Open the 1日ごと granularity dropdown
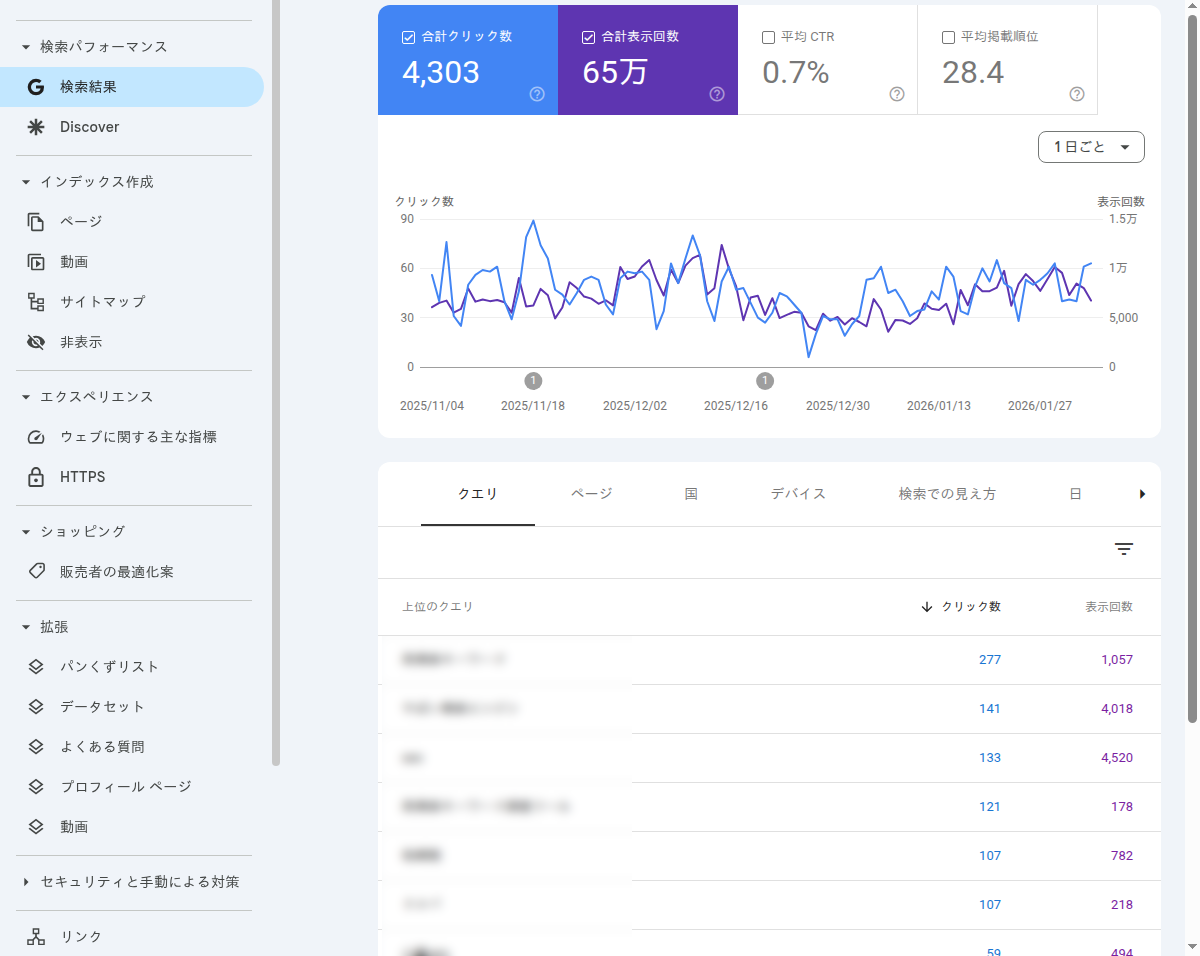Viewport: 1200px width, 956px height. (1091, 147)
